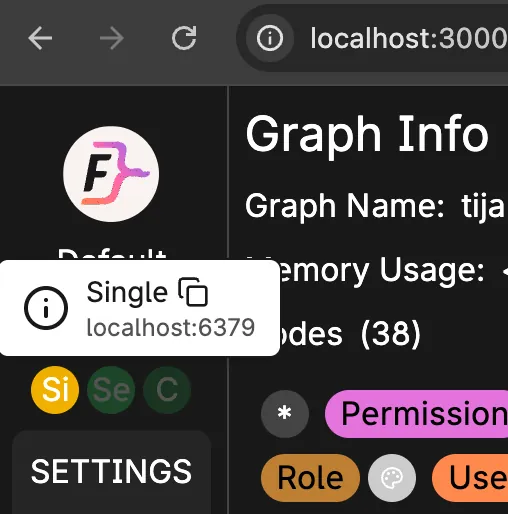
Task: Click the nodes count (38)
Action: click(391, 334)
